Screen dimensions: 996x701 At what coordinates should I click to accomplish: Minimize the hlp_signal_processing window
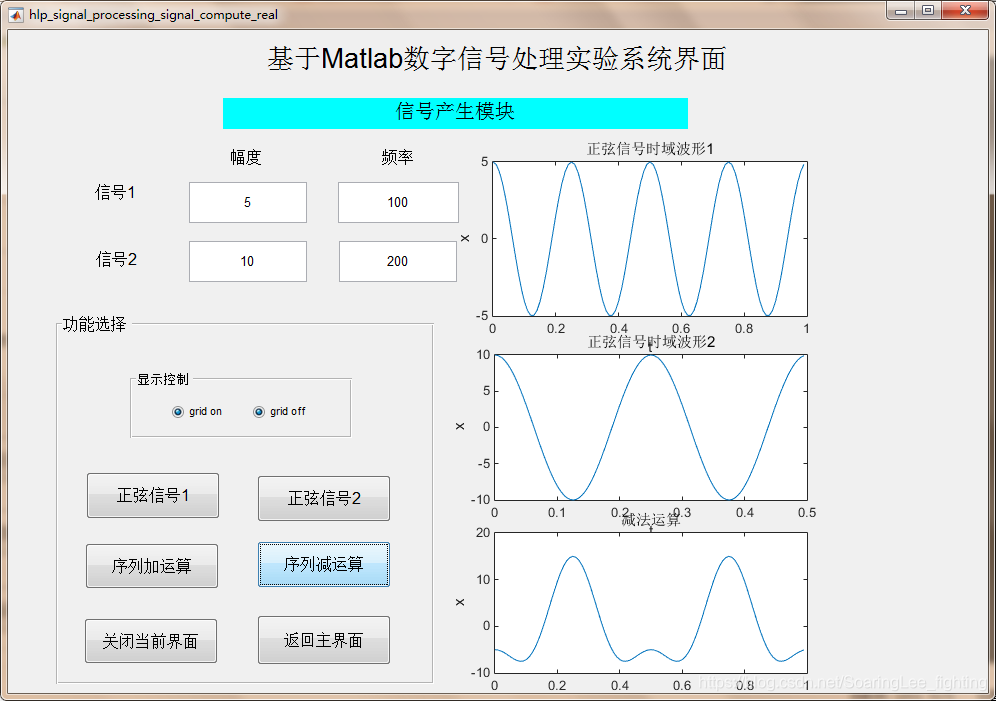pos(901,11)
